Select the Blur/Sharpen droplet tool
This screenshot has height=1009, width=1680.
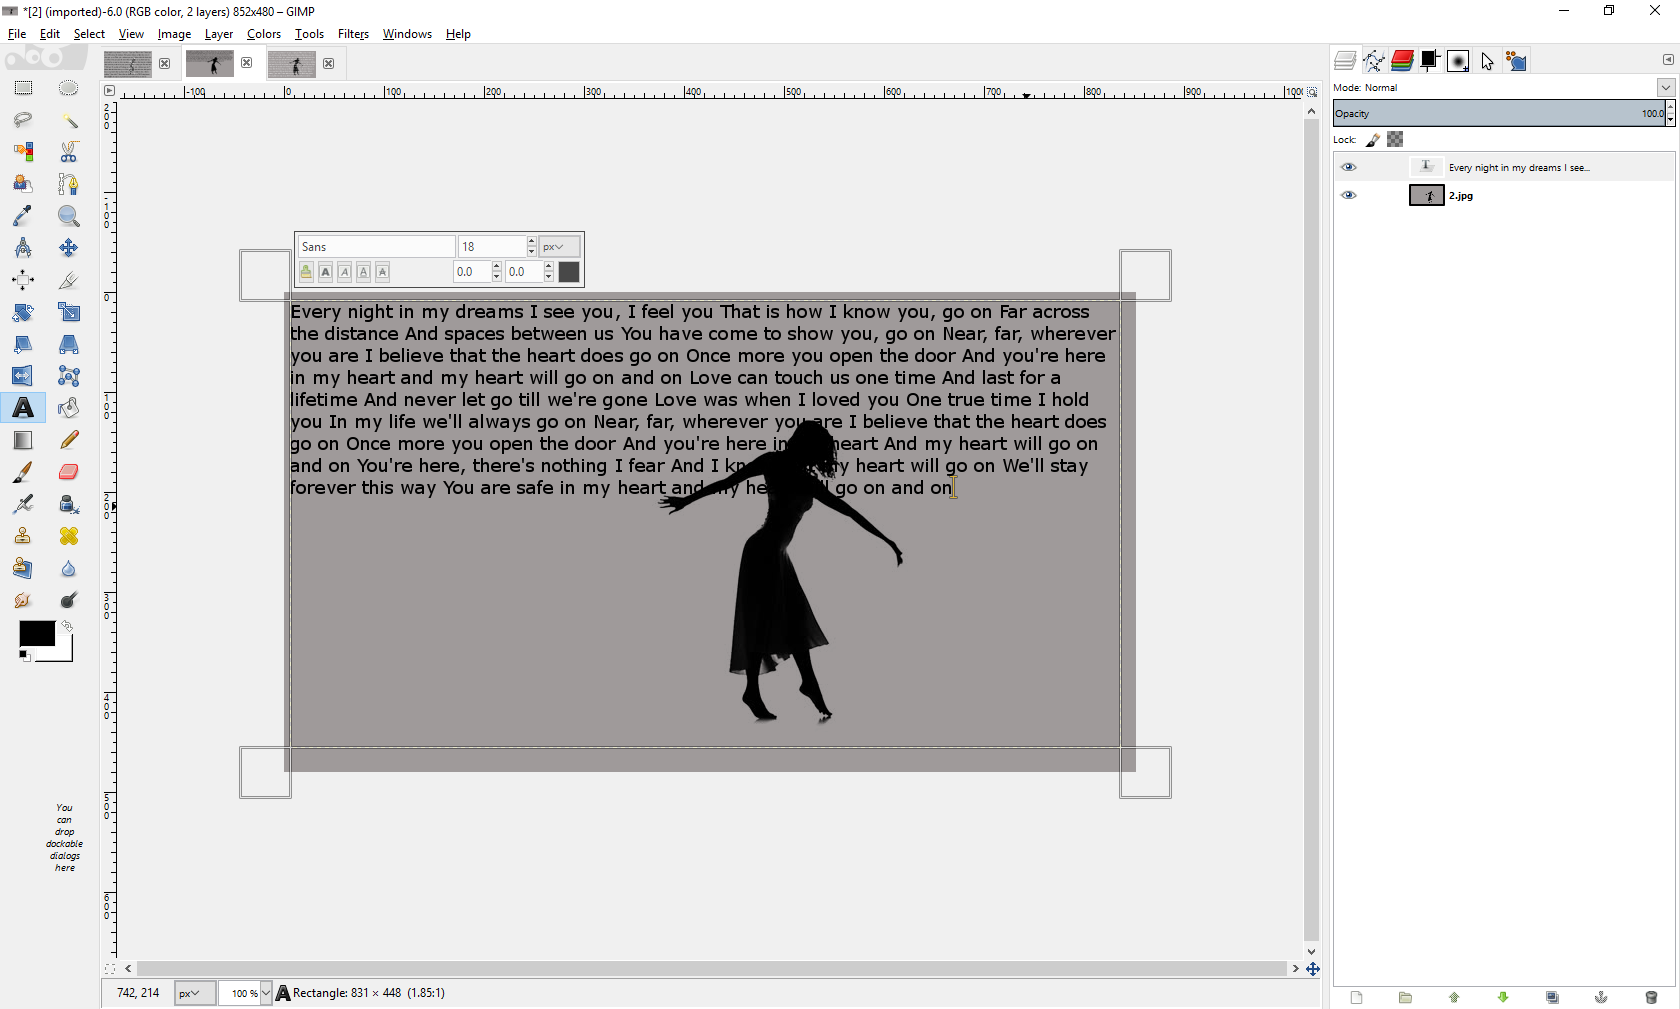point(68,568)
